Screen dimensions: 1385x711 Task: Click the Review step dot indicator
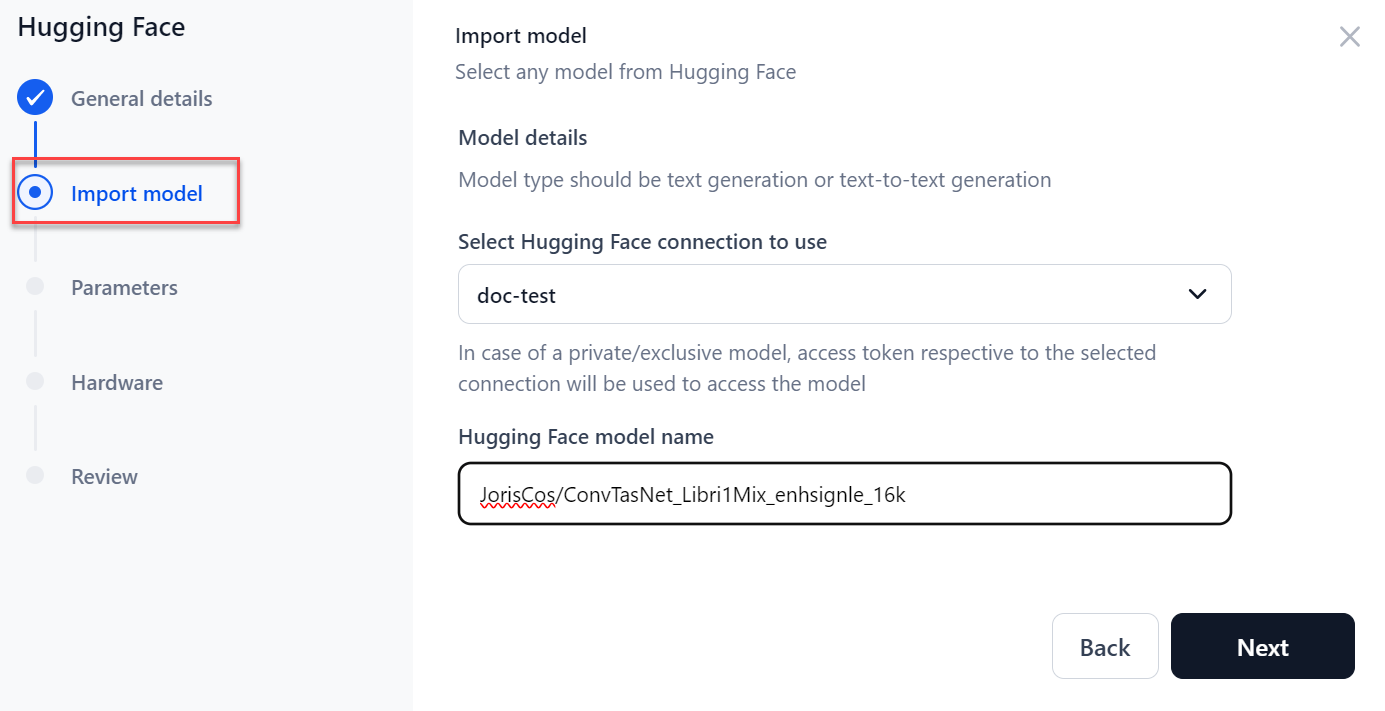[35, 476]
